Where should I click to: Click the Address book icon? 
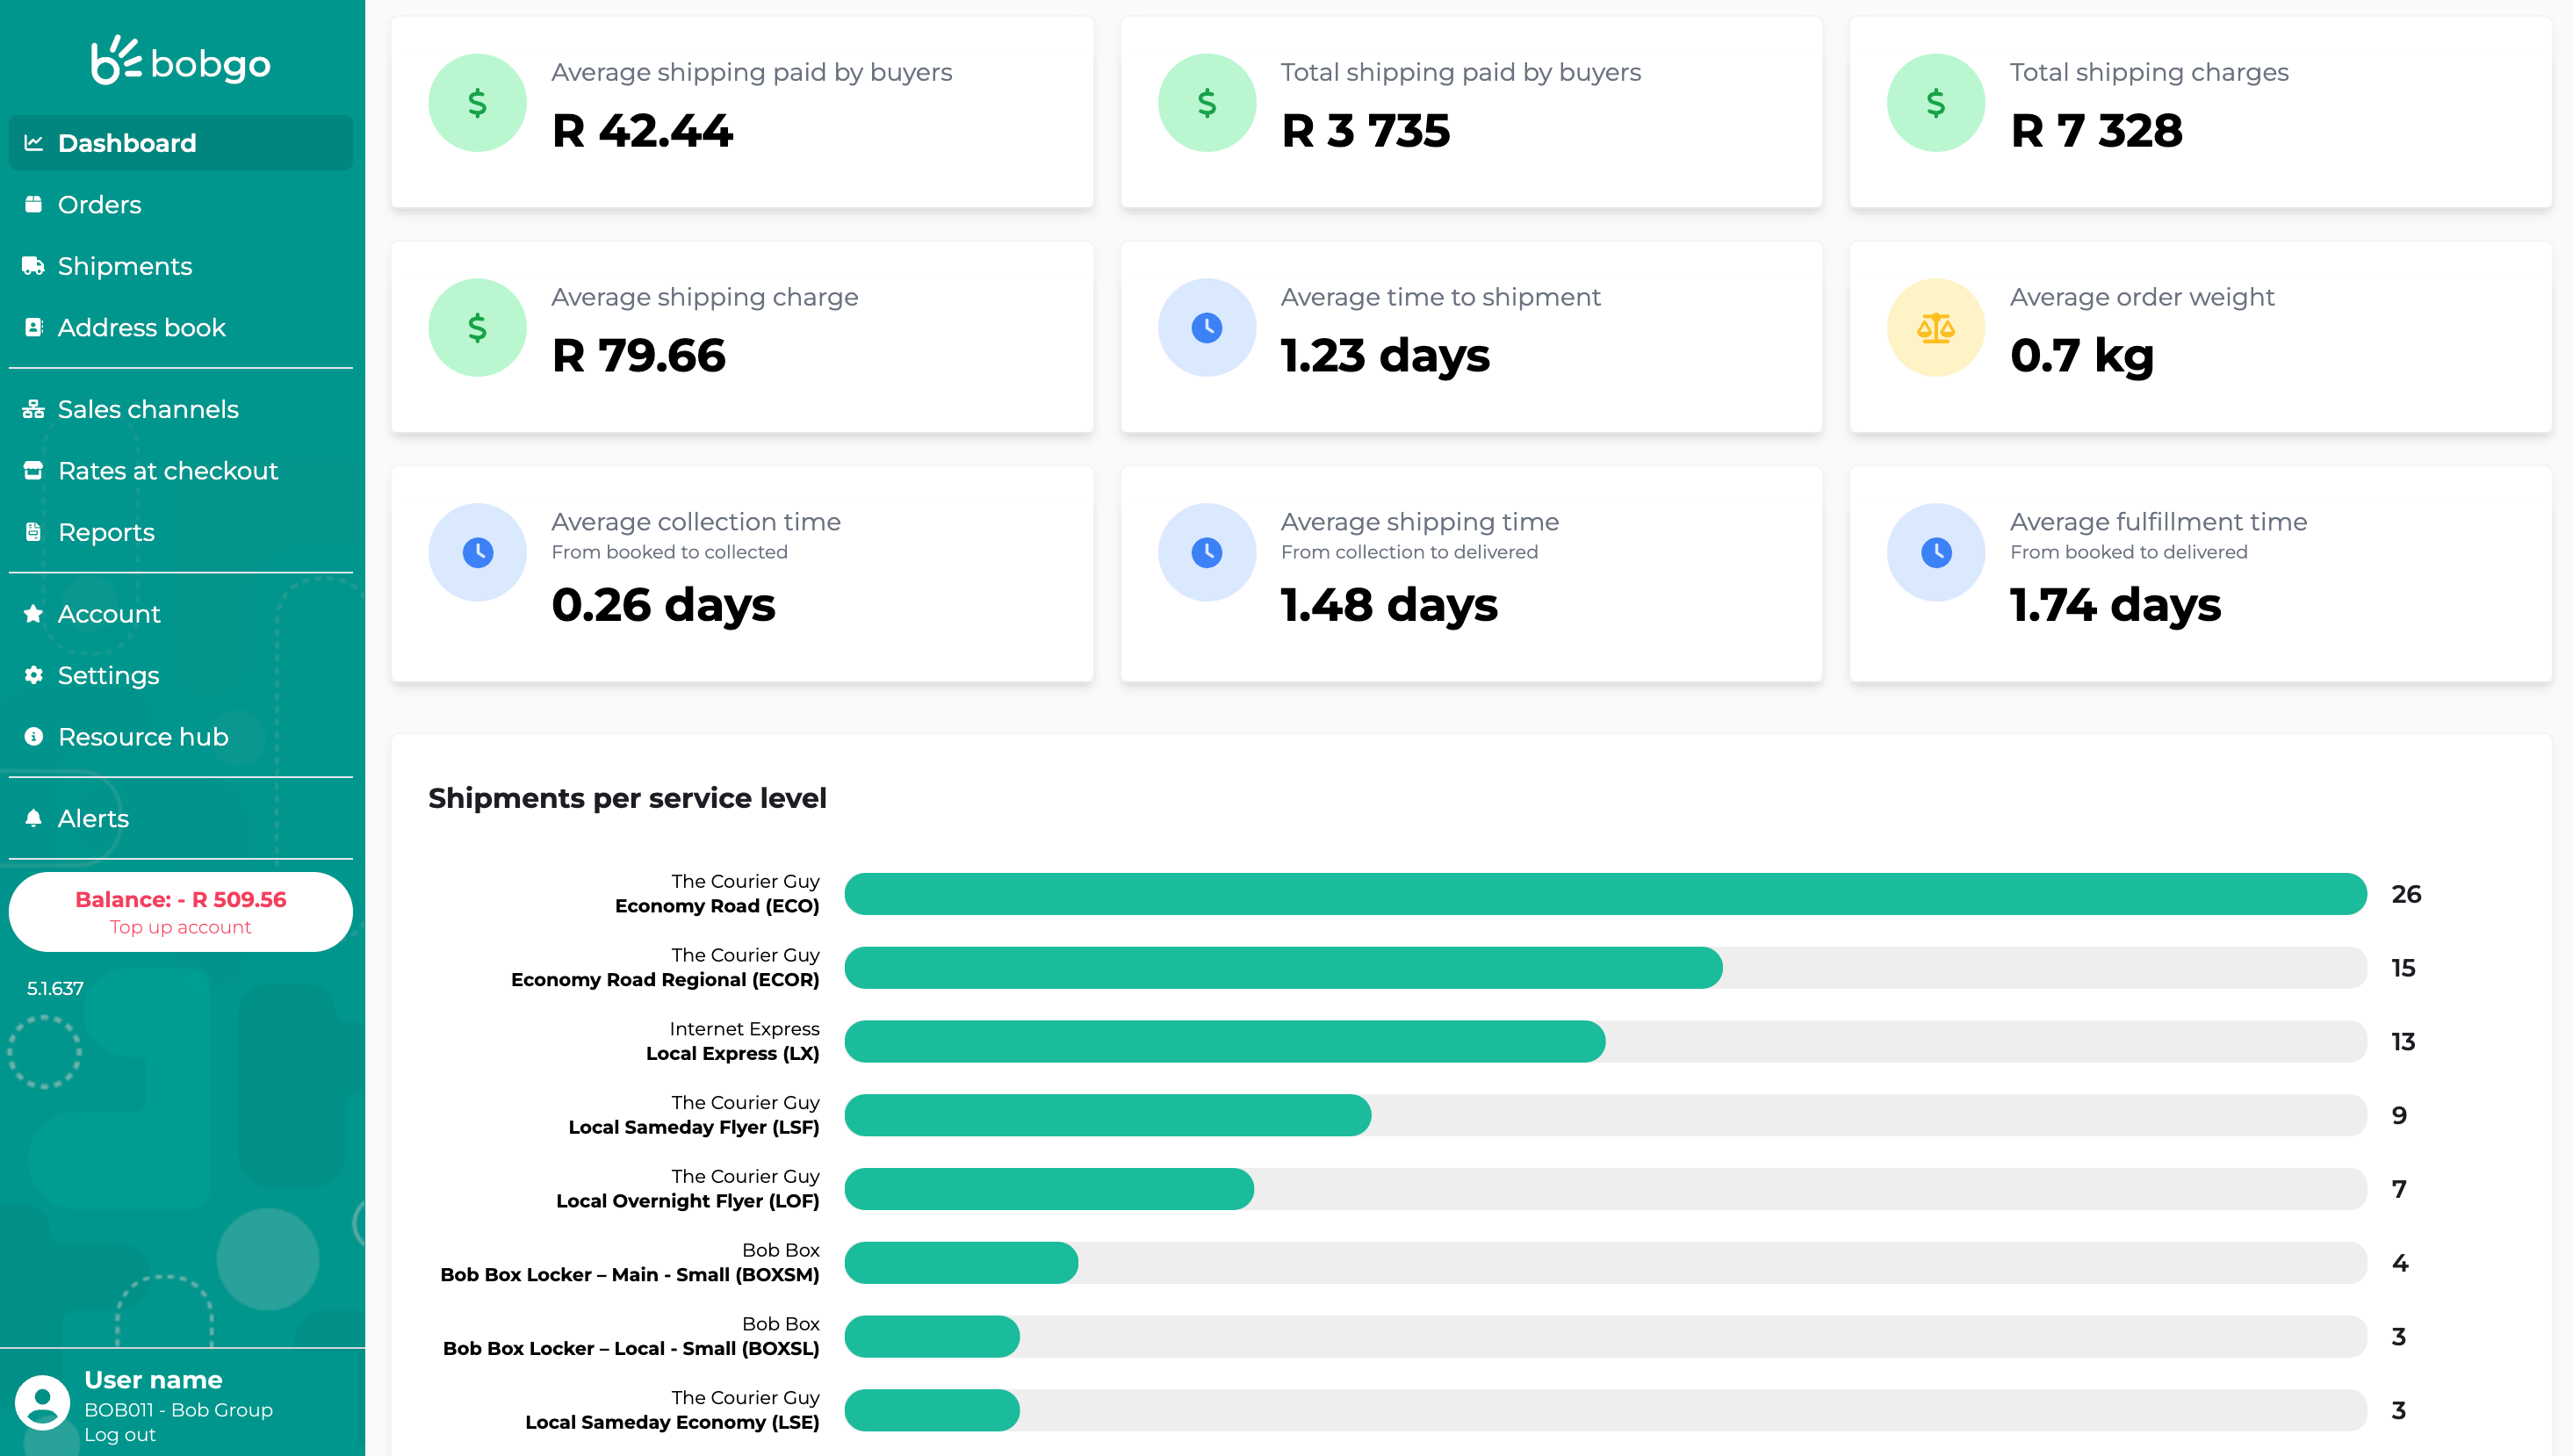[x=34, y=327]
